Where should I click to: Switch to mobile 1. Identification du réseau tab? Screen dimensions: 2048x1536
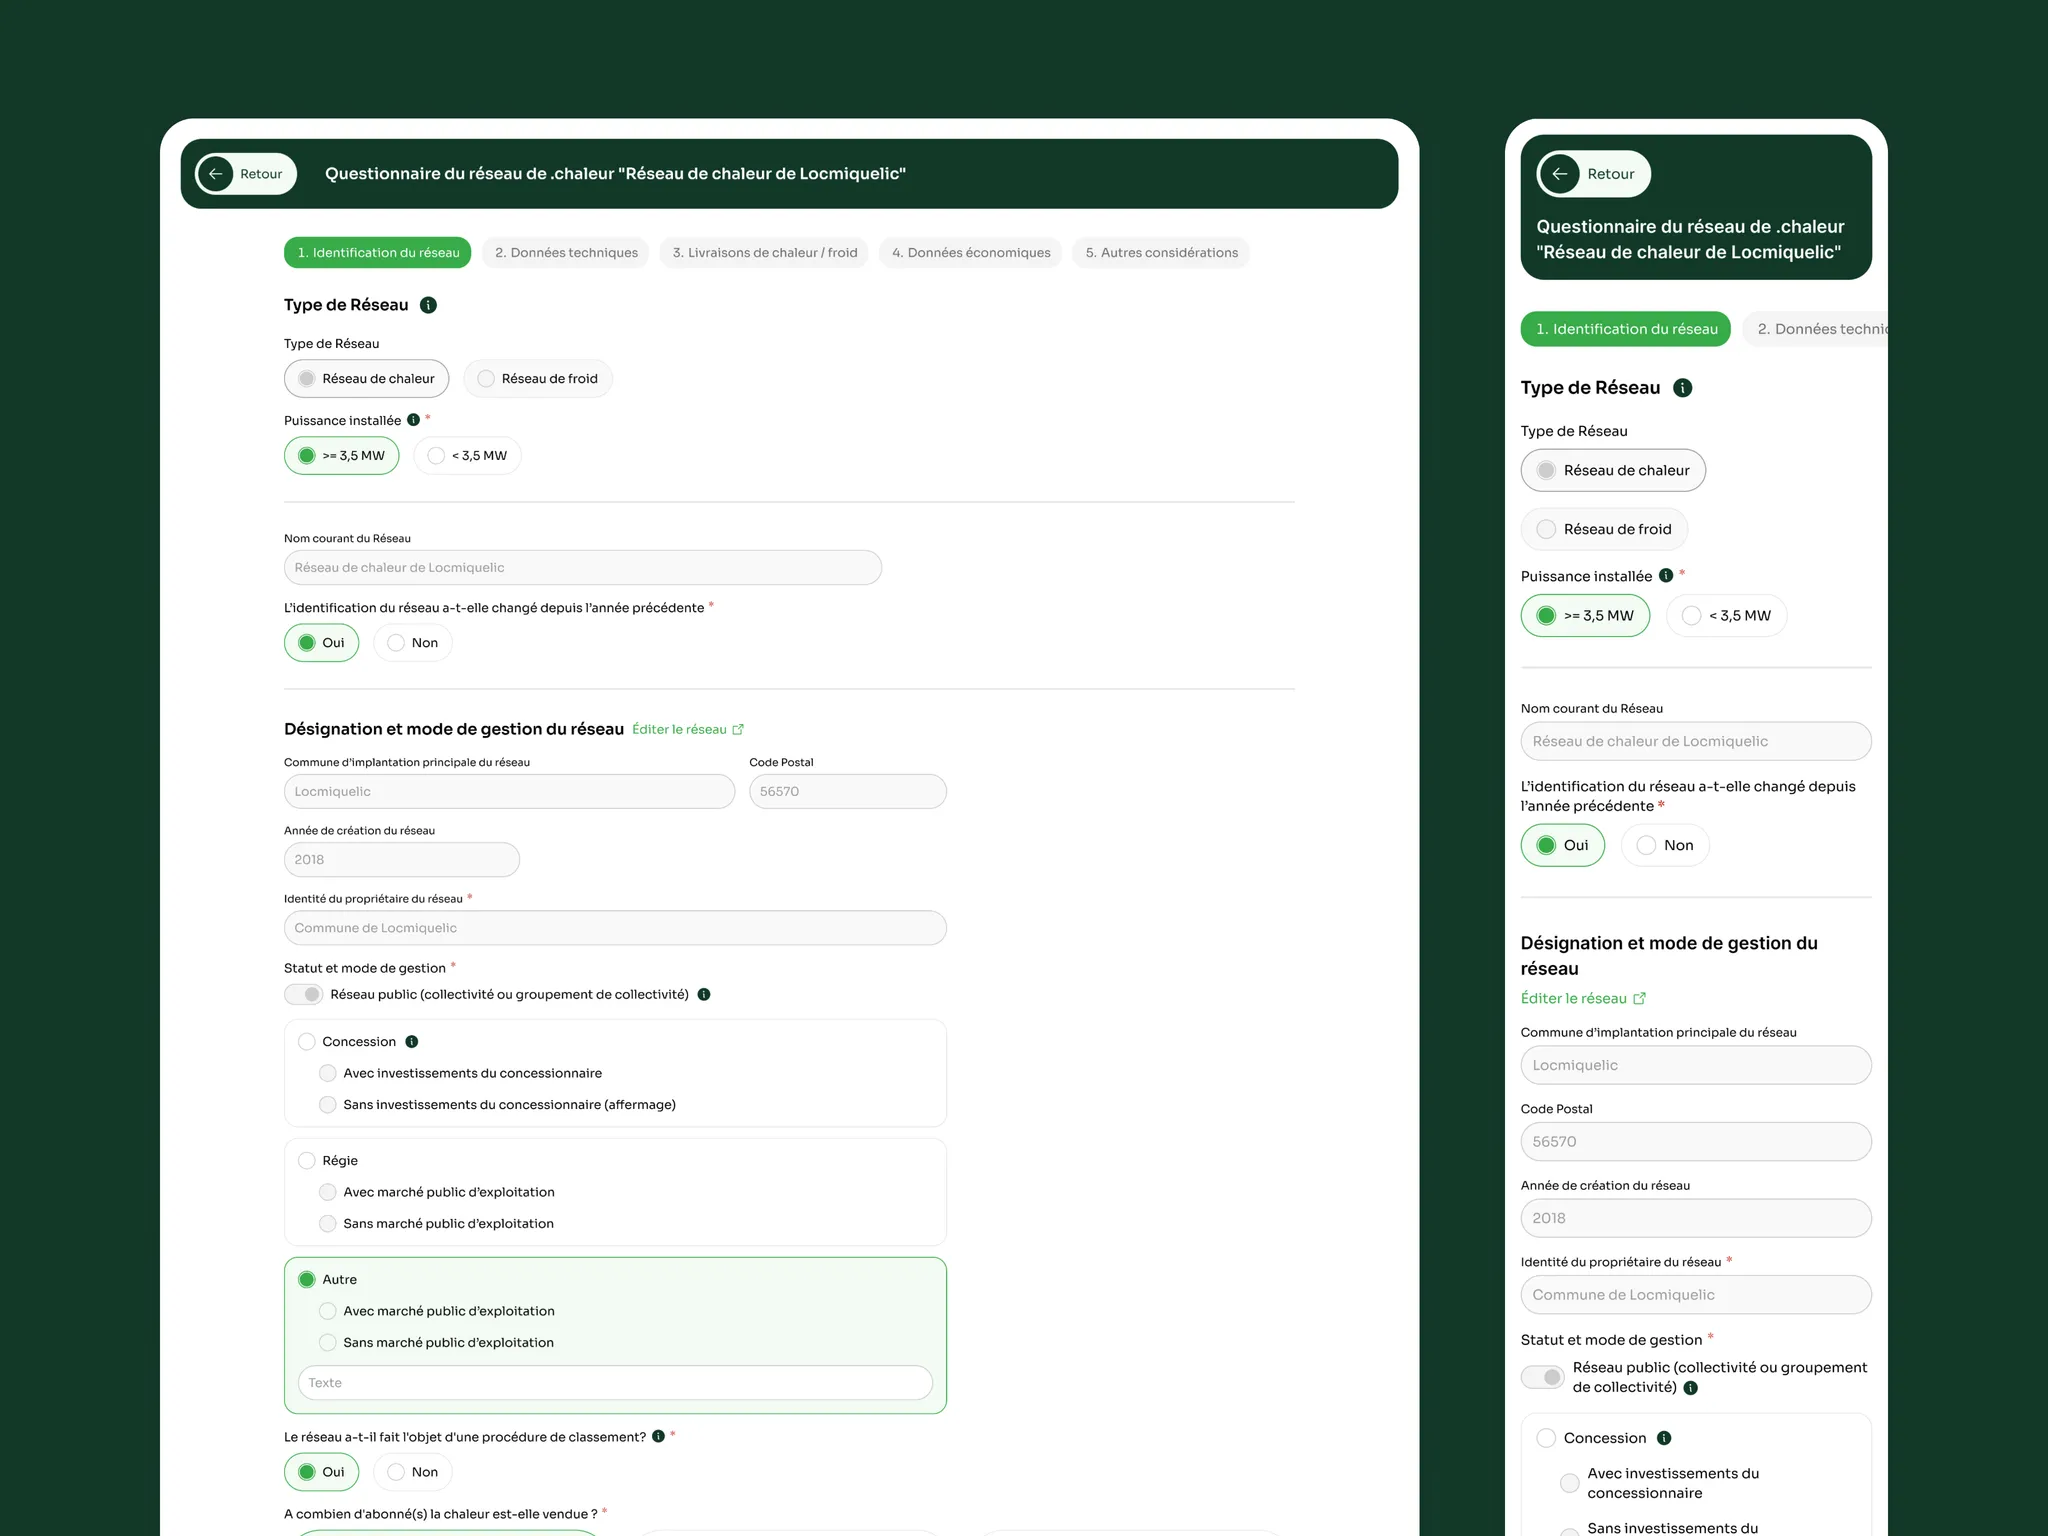tap(1626, 329)
